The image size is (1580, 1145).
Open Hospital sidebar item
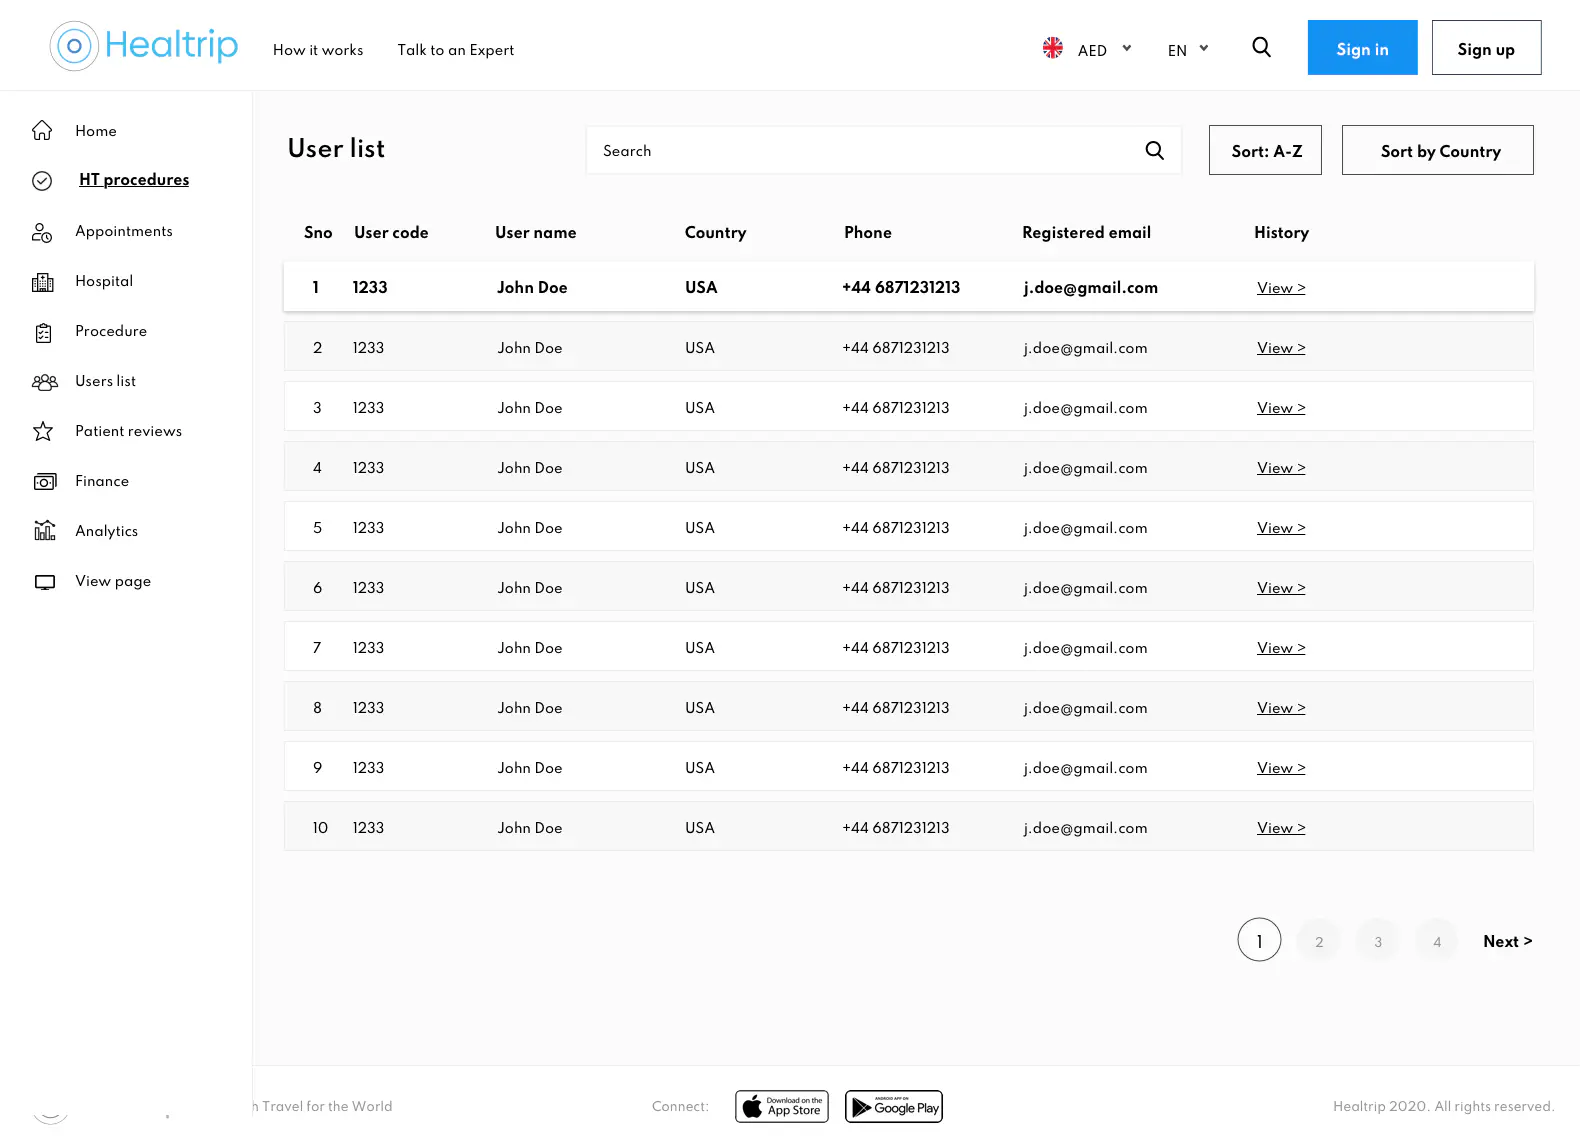(x=104, y=281)
